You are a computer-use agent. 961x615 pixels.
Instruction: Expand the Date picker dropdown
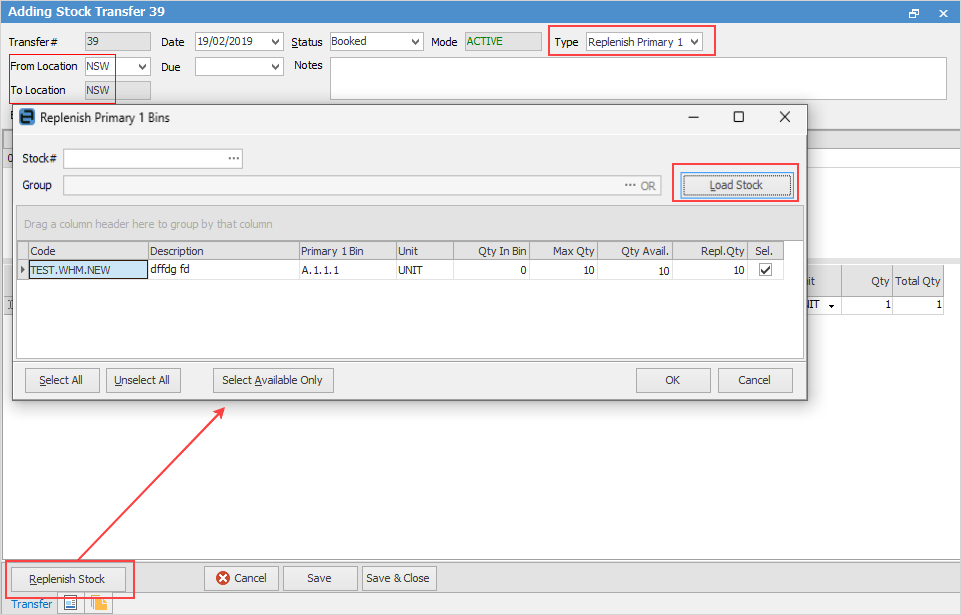tap(276, 42)
